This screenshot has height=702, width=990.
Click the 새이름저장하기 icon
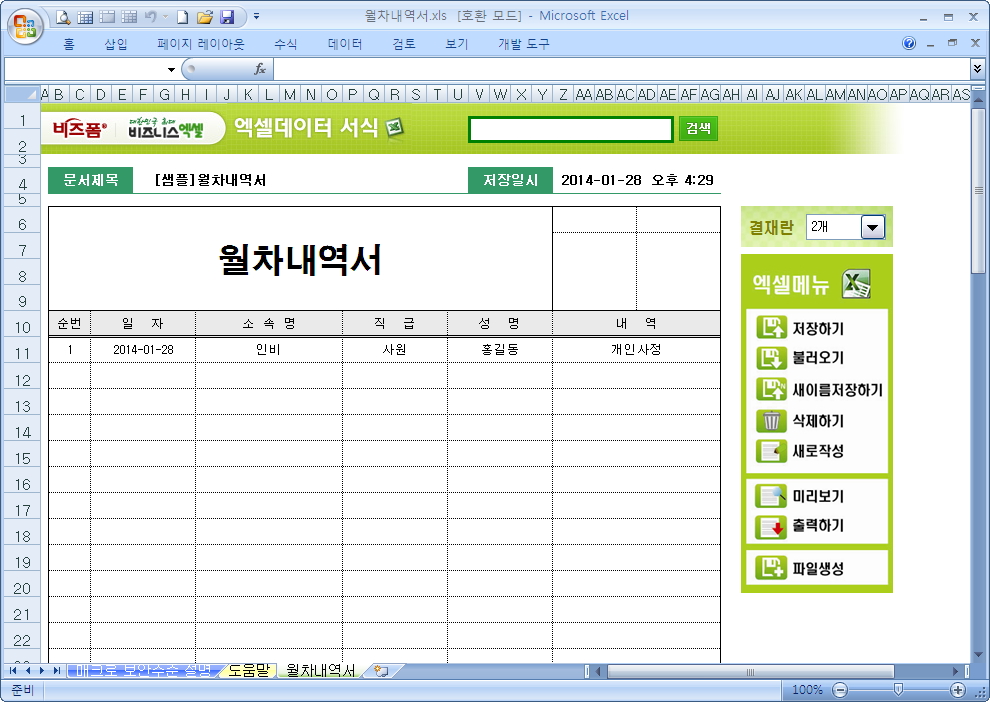point(771,389)
